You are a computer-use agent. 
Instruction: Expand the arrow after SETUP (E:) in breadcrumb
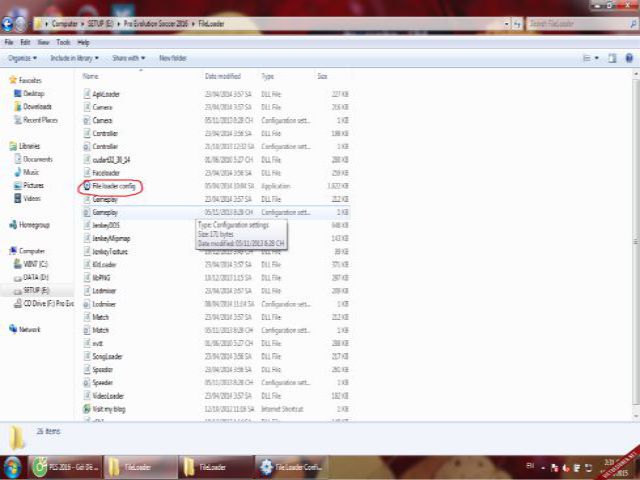pos(119,24)
